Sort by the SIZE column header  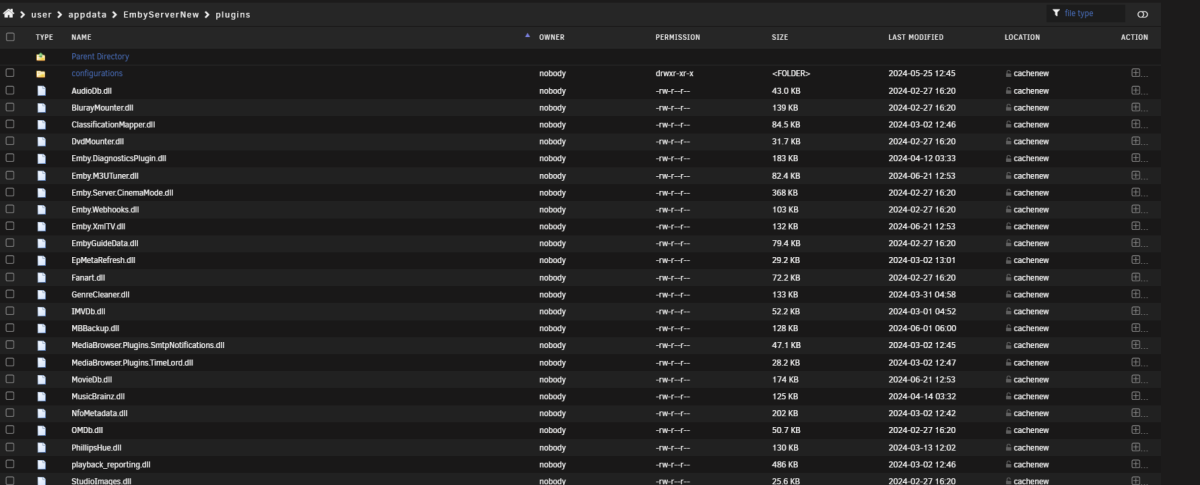click(780, 37)
